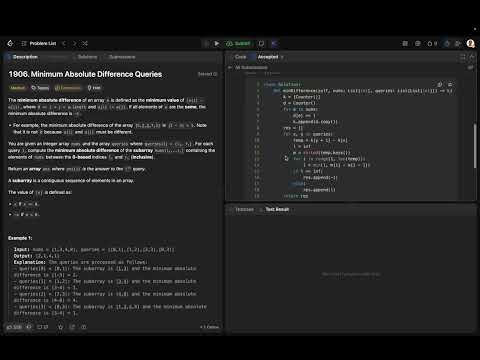Open the streak fire counter
Image resolution: width=480 pixels, height=360 pixels.
pyautogui.click(x=432, y=43)
